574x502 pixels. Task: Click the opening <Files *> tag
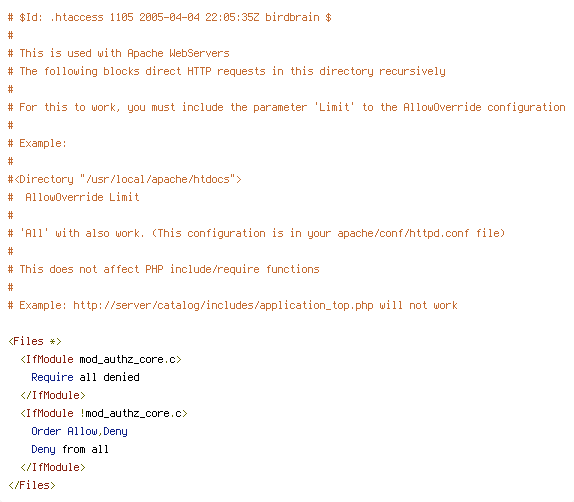(35, 342)
